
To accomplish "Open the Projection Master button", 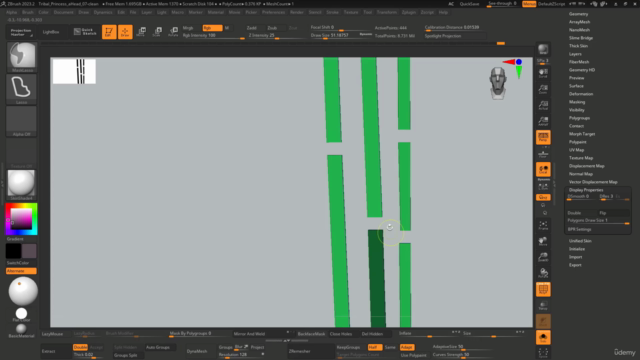I will click(x=21, y=32).
